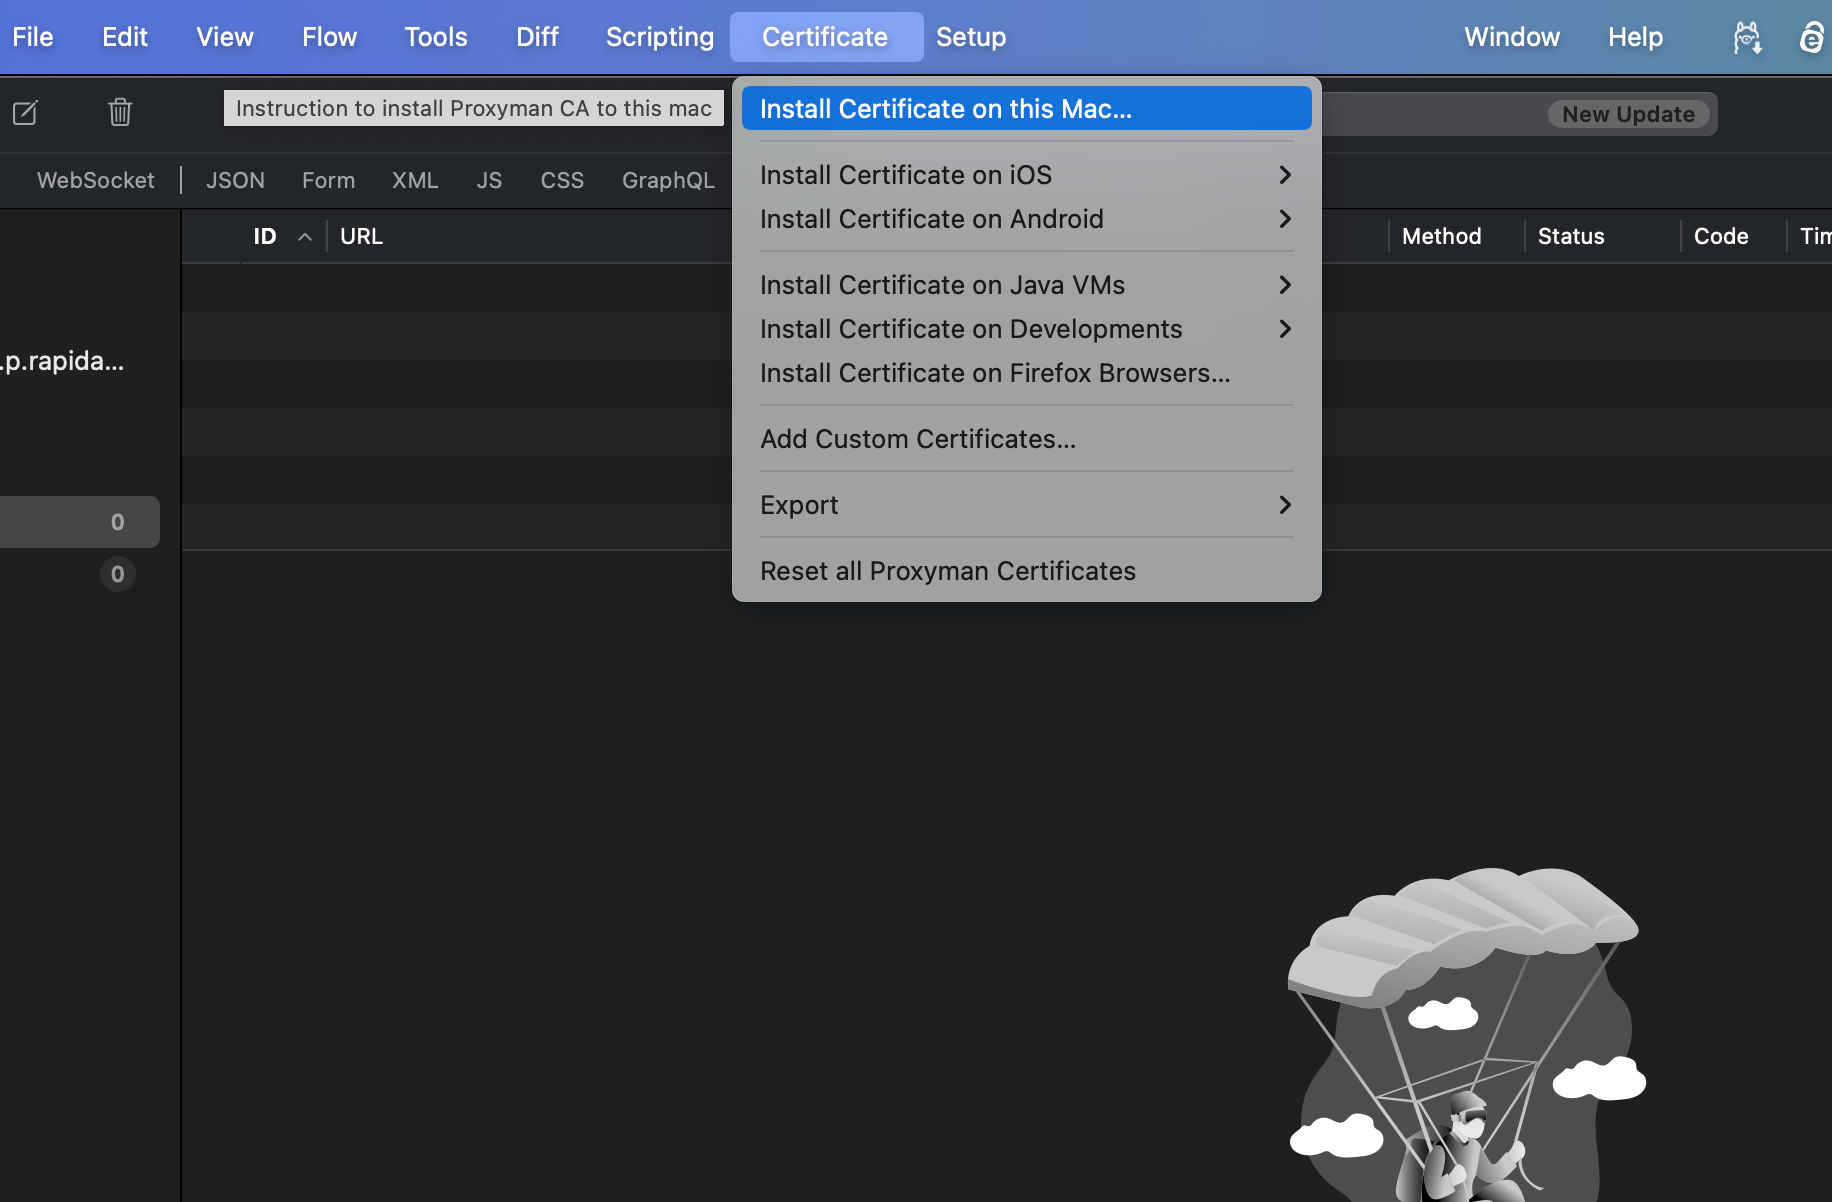Expand Install Certificate on Developments submenu
This screenshot has width=1832, height=1202.
[x=1027, y=329]
